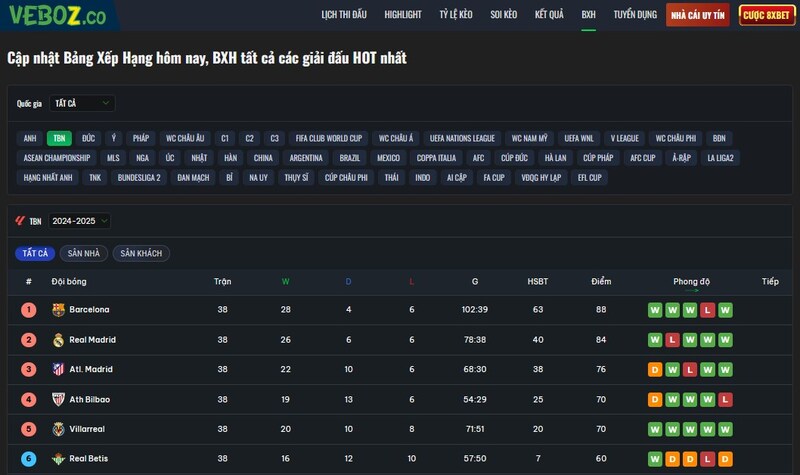Image resolution: width=800 pixels, height=475 pixels.
Task: Click the Tiếp column header
Action: pyautogui.click(x=770, y=282)
